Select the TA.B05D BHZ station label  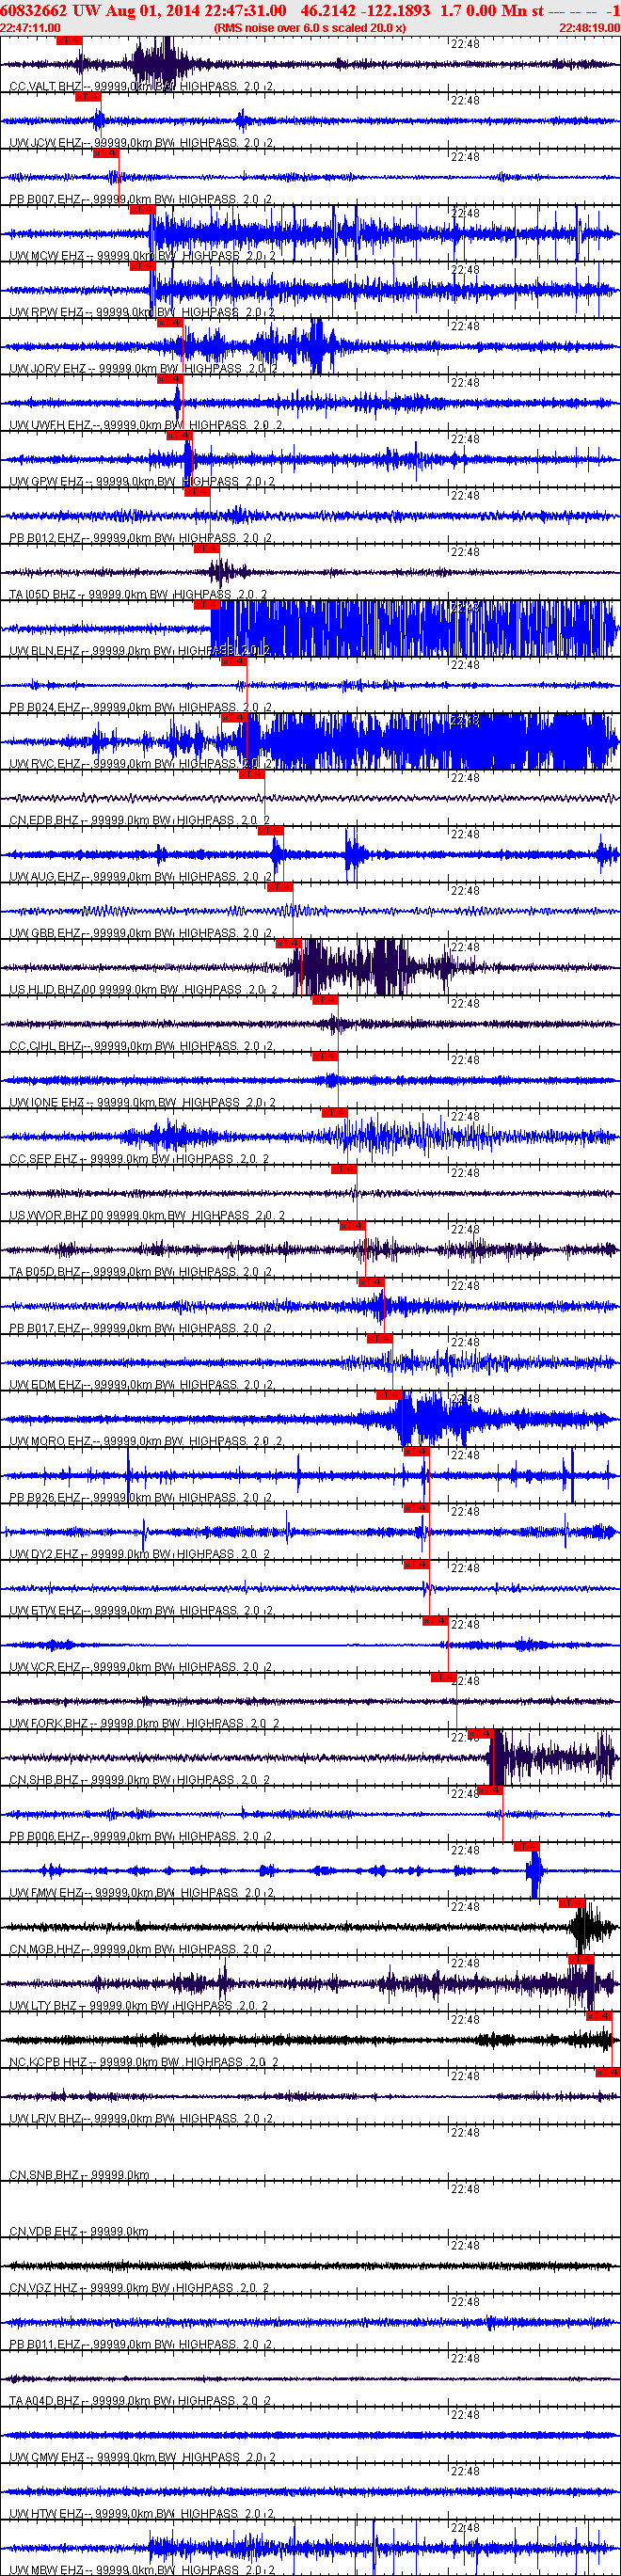point(141,1272)
